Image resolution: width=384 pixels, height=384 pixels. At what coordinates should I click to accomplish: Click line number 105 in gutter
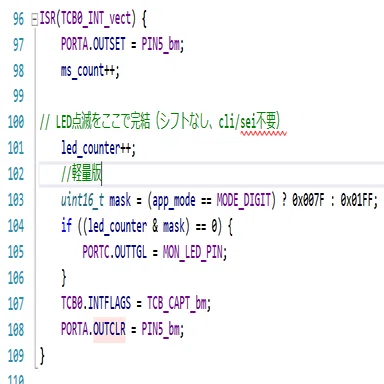click(16, 252)
